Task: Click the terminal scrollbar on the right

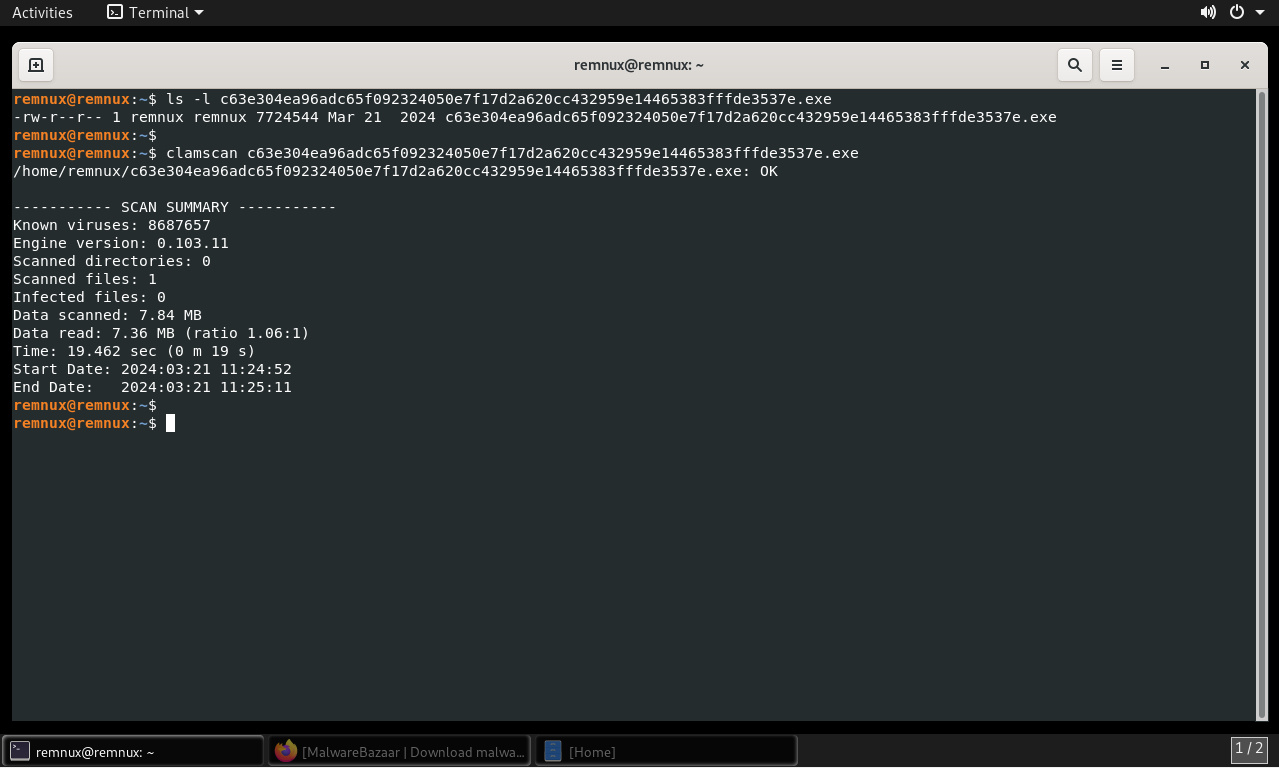Action: point(1259,400)
